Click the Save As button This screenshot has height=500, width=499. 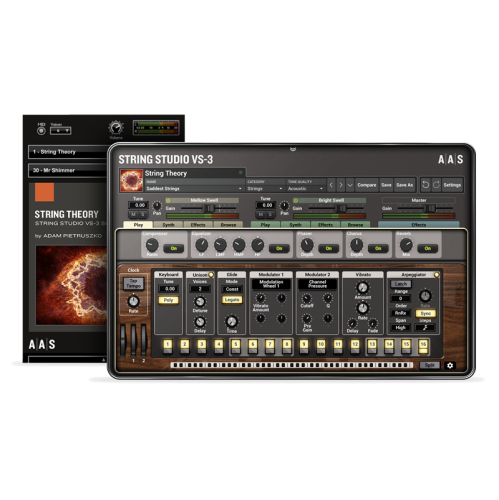click(405, 185)
